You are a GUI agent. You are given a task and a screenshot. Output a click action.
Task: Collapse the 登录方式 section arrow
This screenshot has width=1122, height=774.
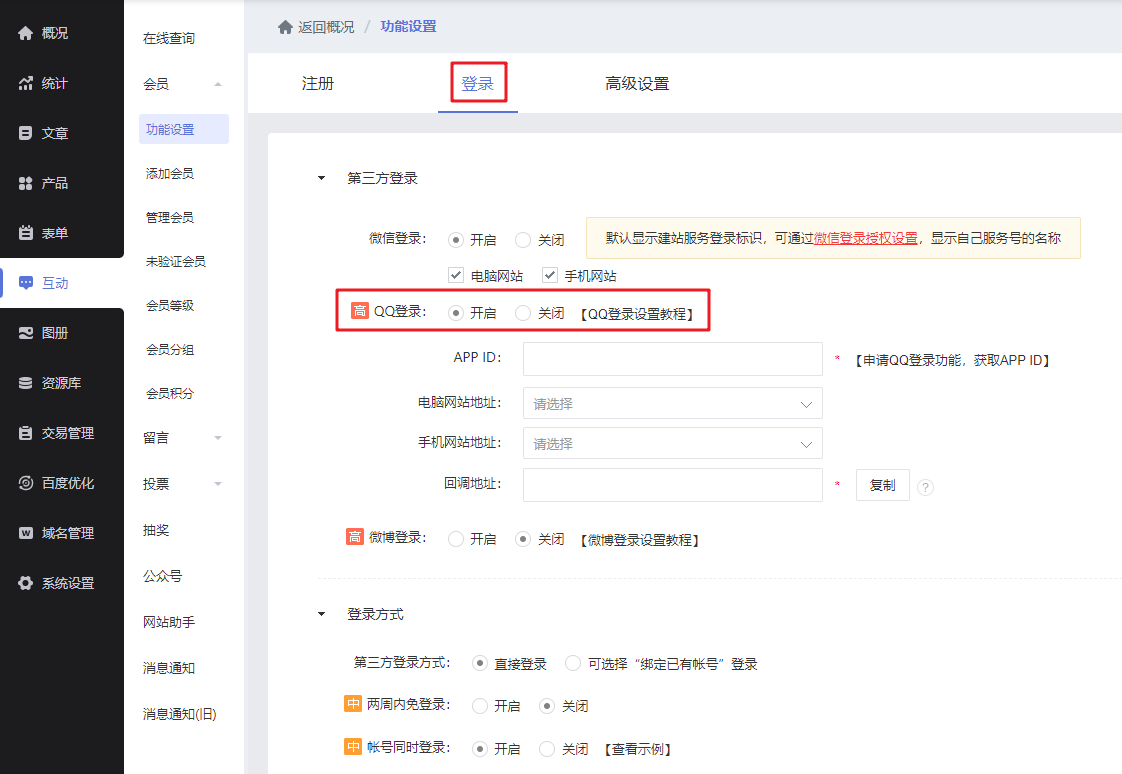(321, 614)
